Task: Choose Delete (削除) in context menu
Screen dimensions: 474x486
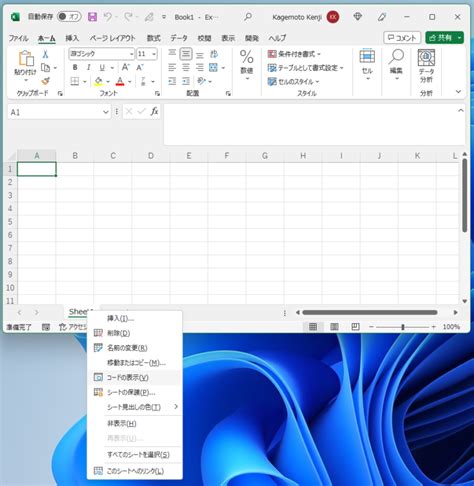Action: tap(135, 333)
